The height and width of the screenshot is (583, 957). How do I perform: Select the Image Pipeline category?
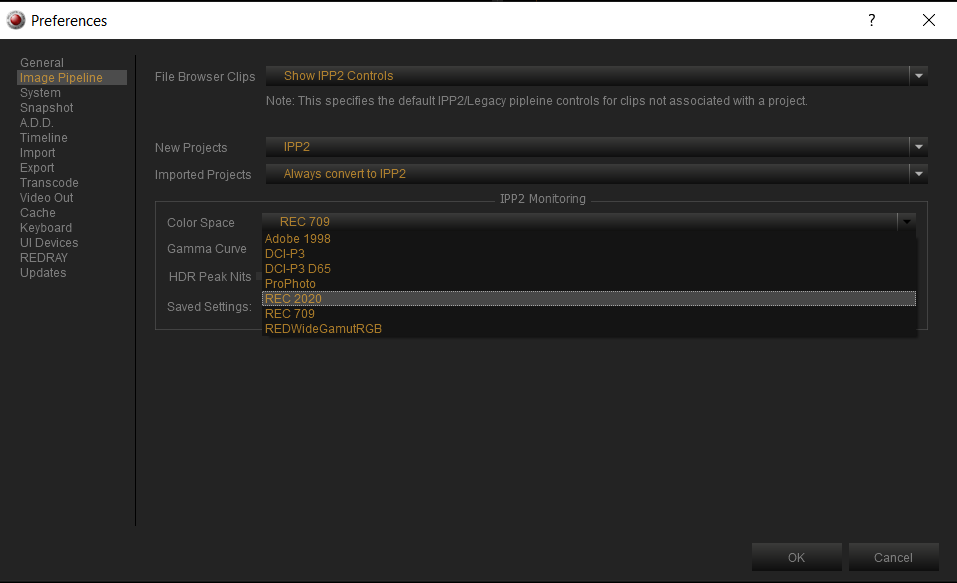72,78
